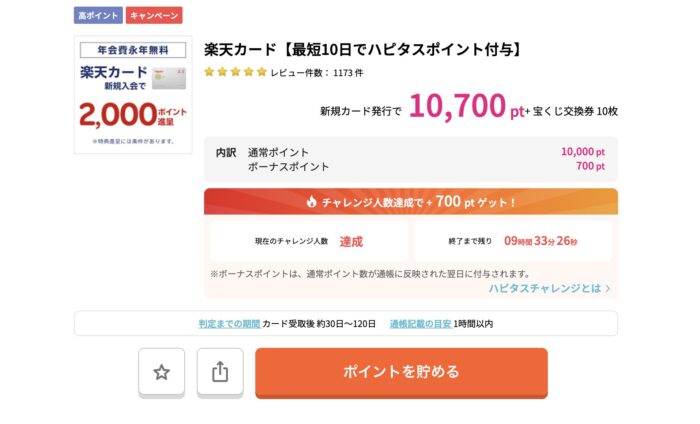The height and width of the screenshot is (424, 700).
Task: Click the chevron after ハピタスチャレンジとは
Action: click(x=608, y=288)
